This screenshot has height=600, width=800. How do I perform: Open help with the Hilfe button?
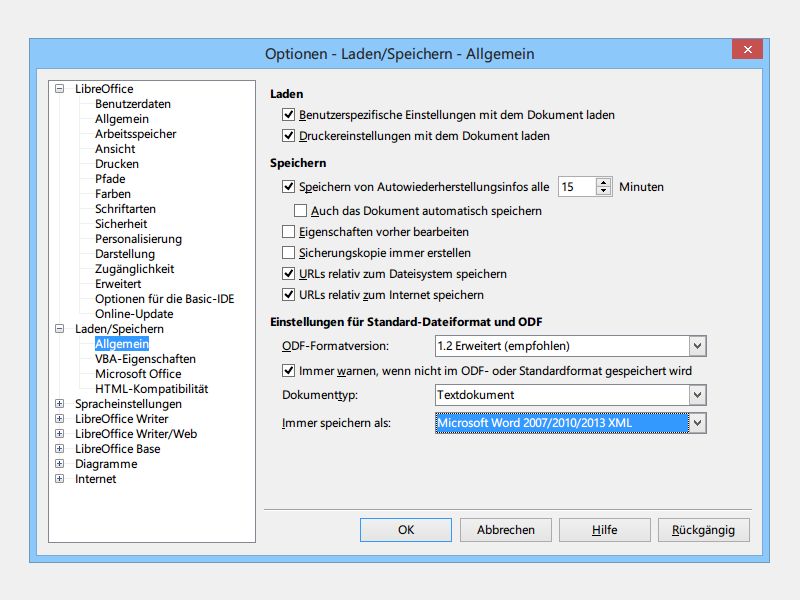[605, 530]
